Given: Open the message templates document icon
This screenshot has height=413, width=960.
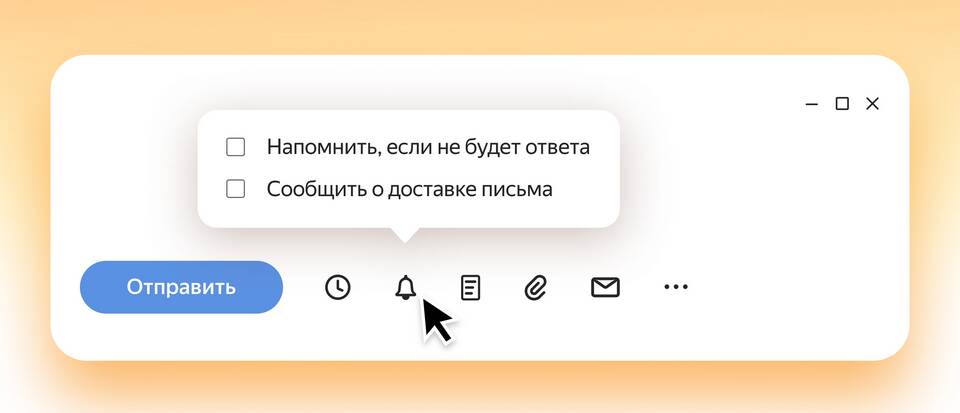Looking at the screenshot, I should coord(470,288).
